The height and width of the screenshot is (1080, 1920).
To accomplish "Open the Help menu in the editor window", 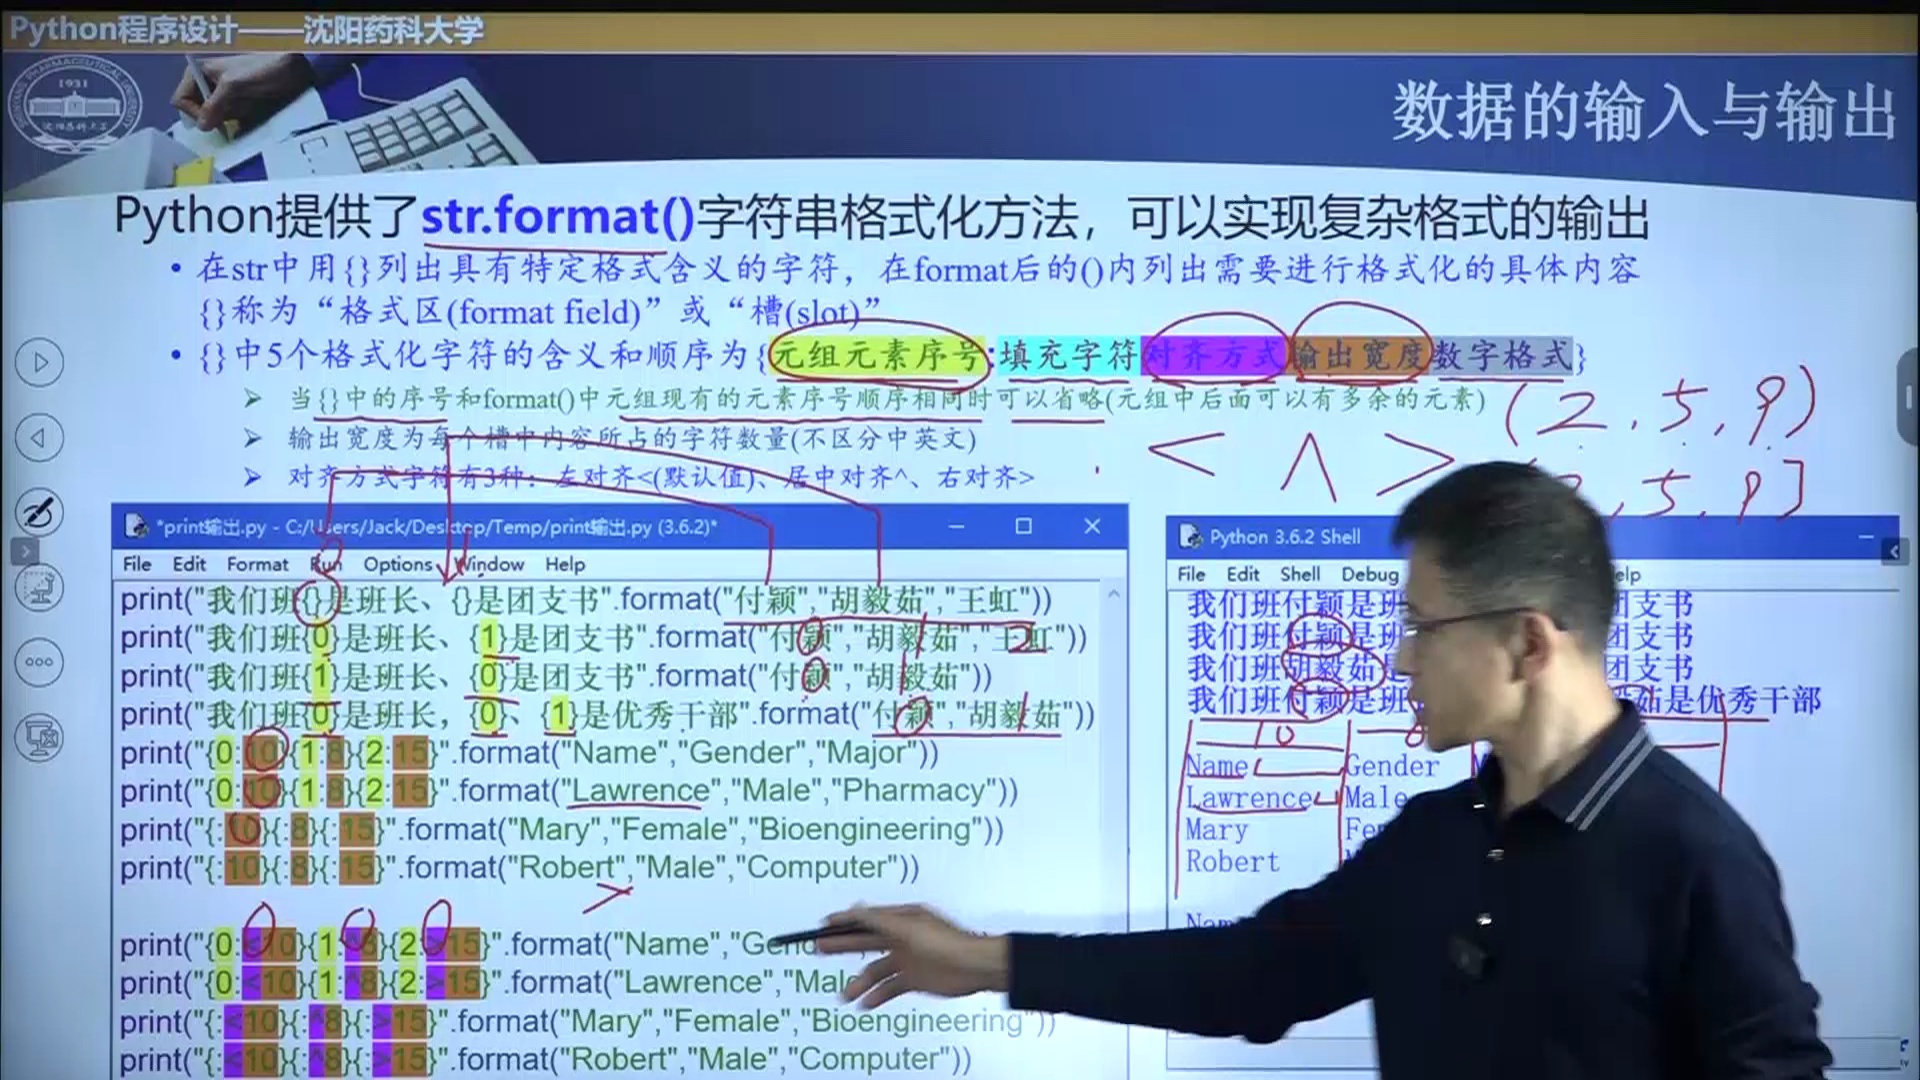I will 565,564.
